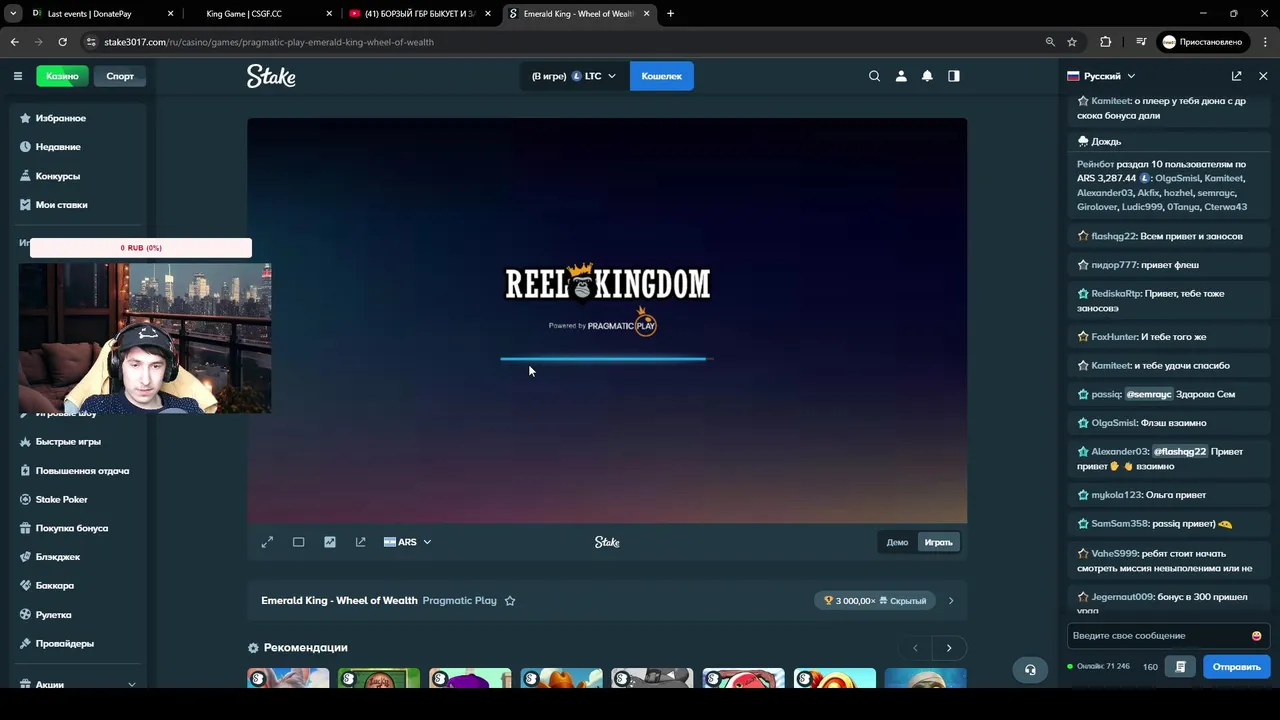Click the live support headset button
The image size is (1280, 720).
(1030, 670)
